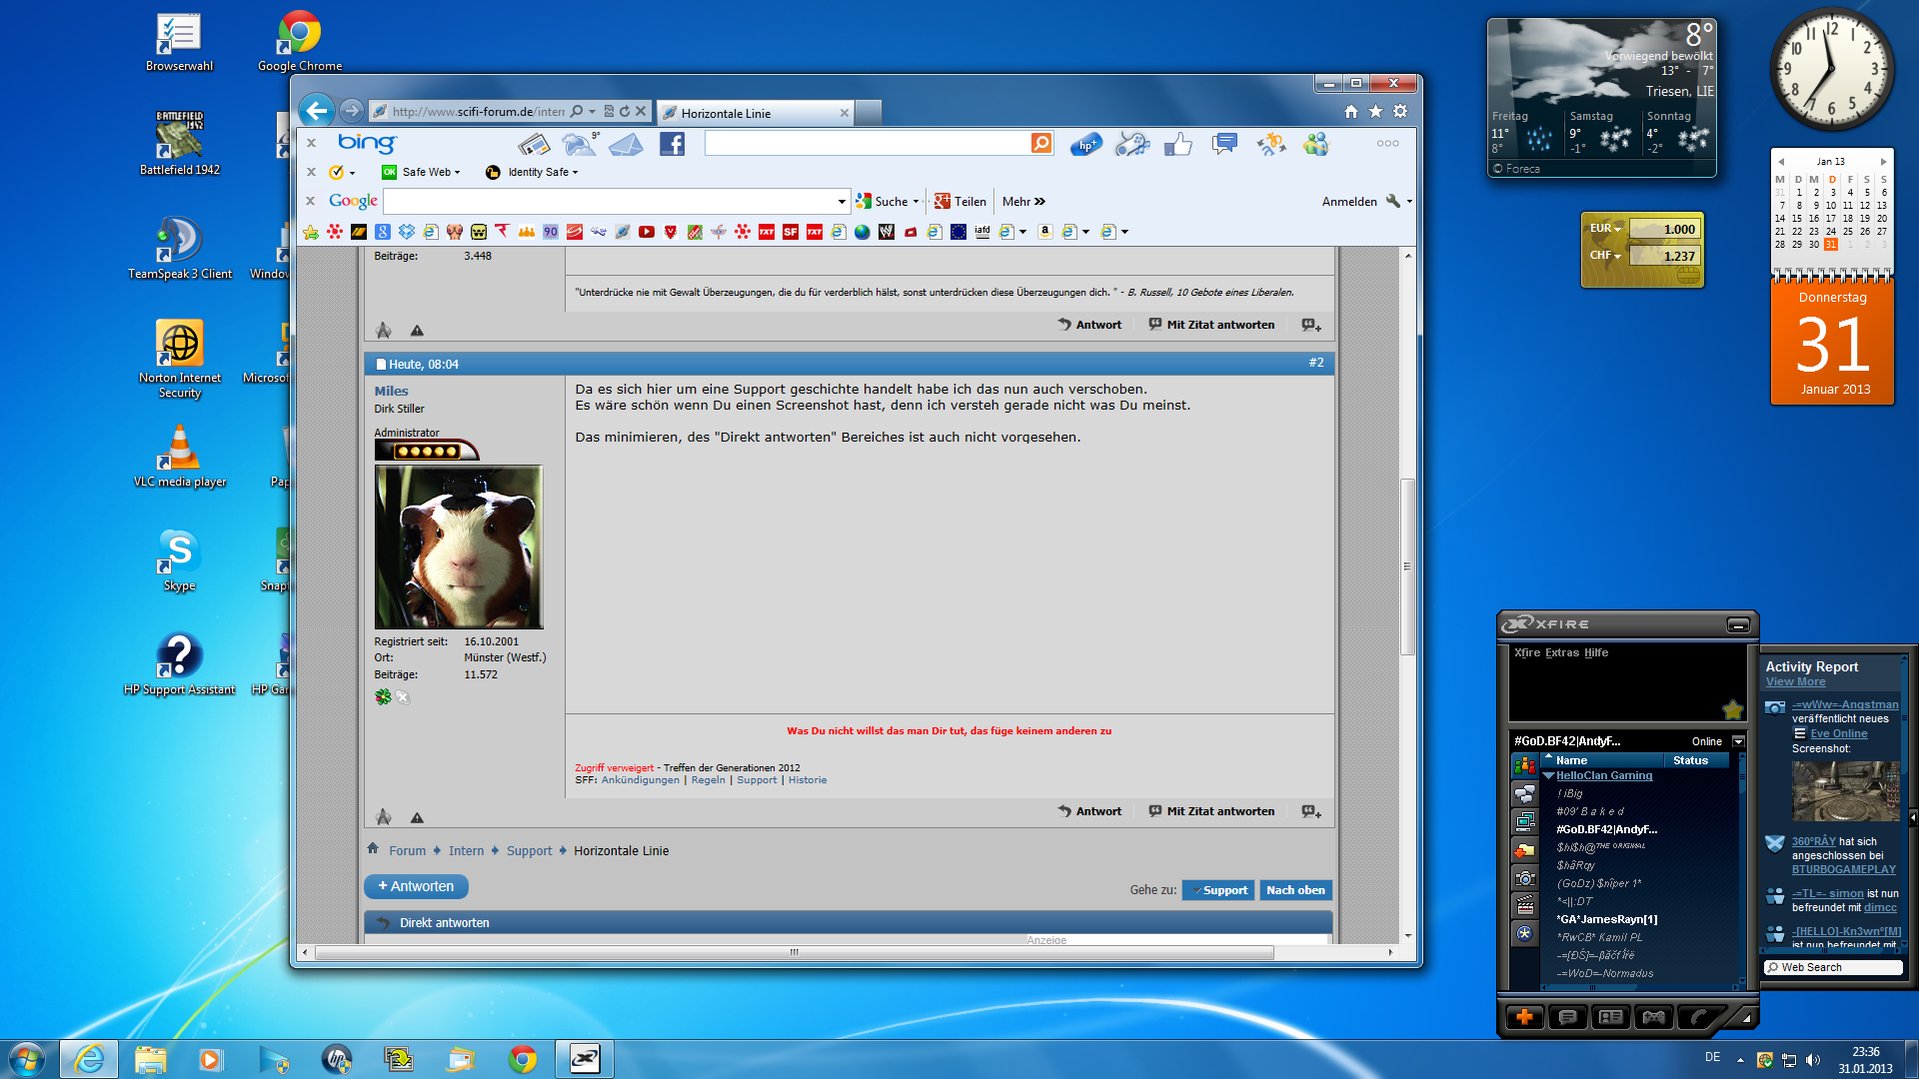
Task: Collapse the Xfire Activity Report side panel
Action: click(1912, 818)
